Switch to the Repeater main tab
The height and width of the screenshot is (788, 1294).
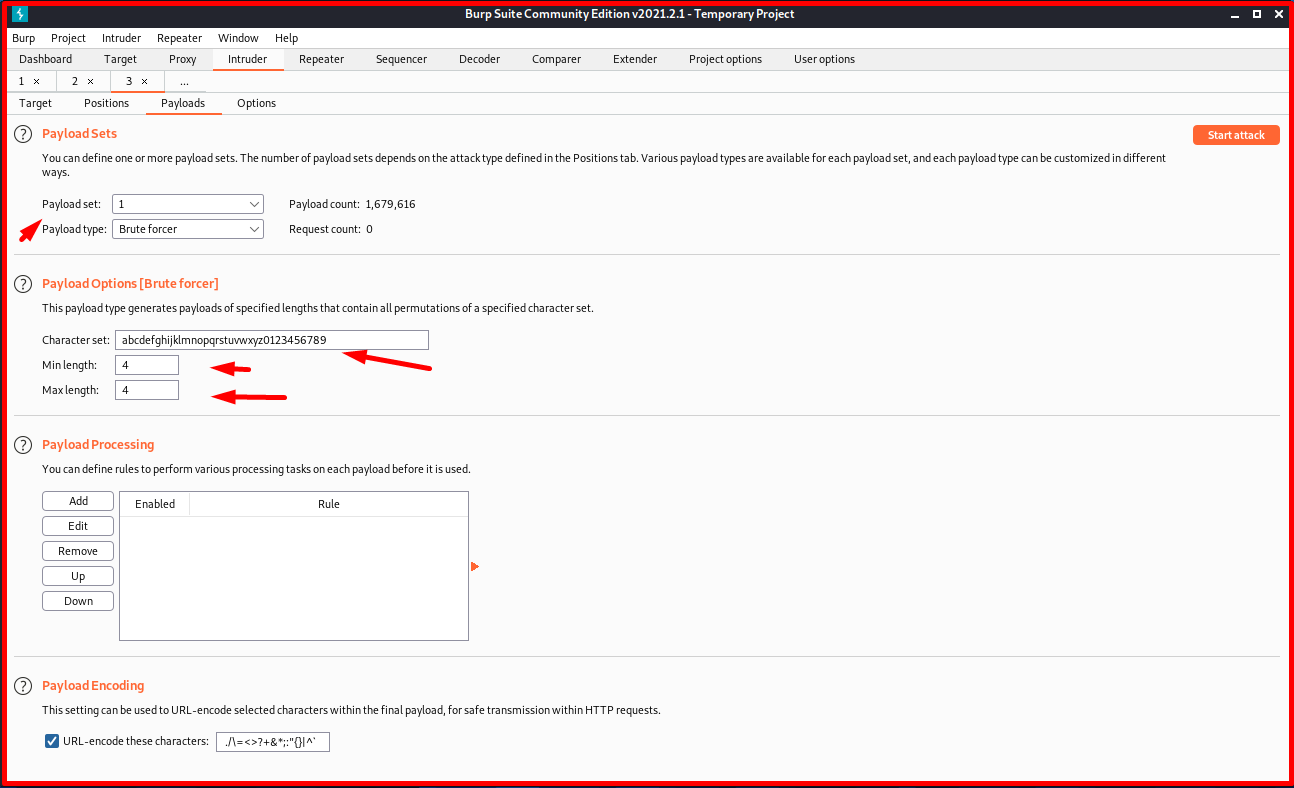tap(322, 59)
